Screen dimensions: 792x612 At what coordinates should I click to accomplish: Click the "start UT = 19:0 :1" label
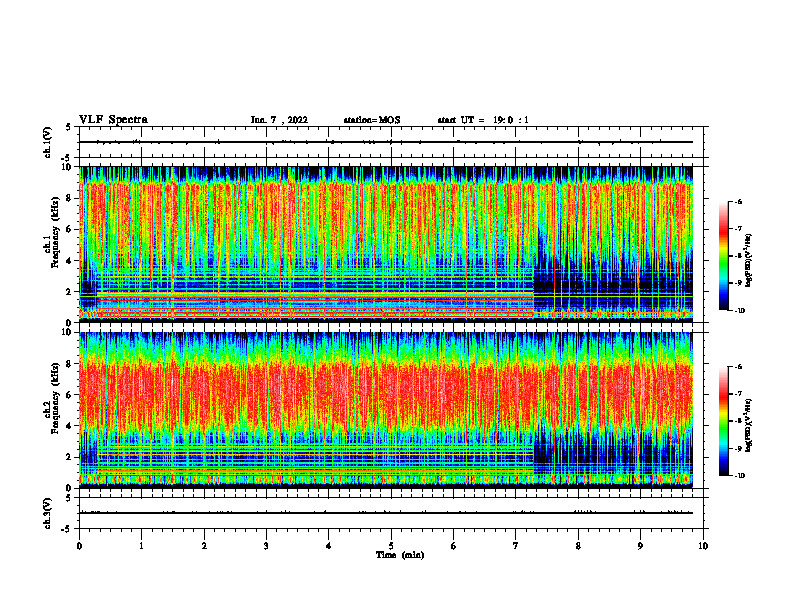tap(483, 120)
